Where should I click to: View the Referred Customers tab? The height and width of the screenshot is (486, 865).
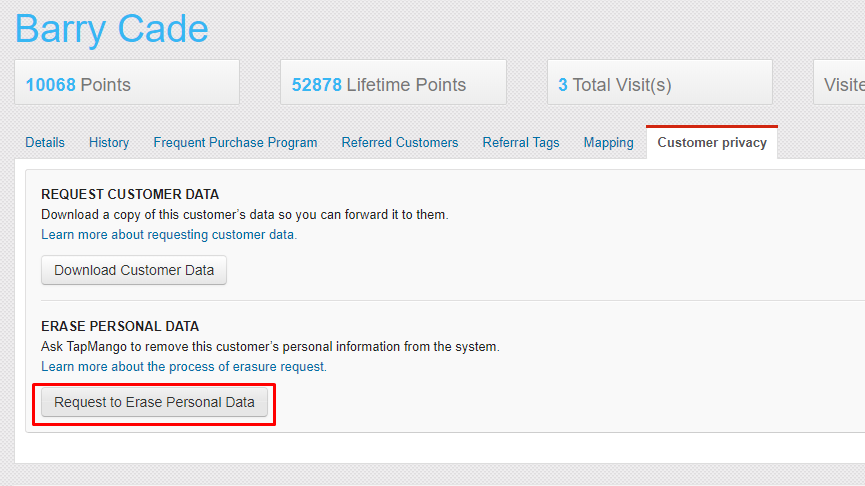click(x=399, y=142)
